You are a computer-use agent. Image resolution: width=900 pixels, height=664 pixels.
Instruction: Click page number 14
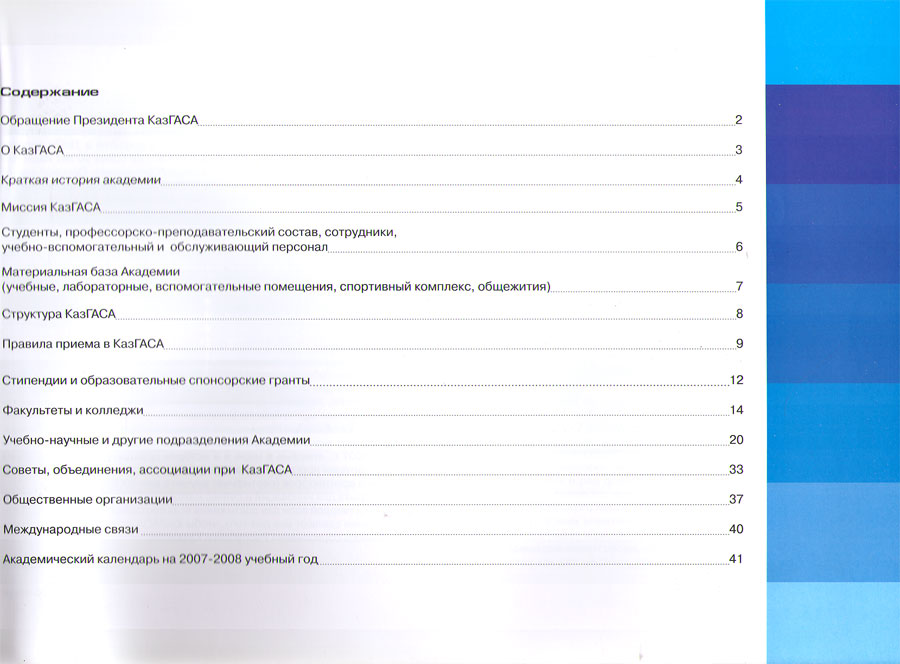click(x=736, y=410)
